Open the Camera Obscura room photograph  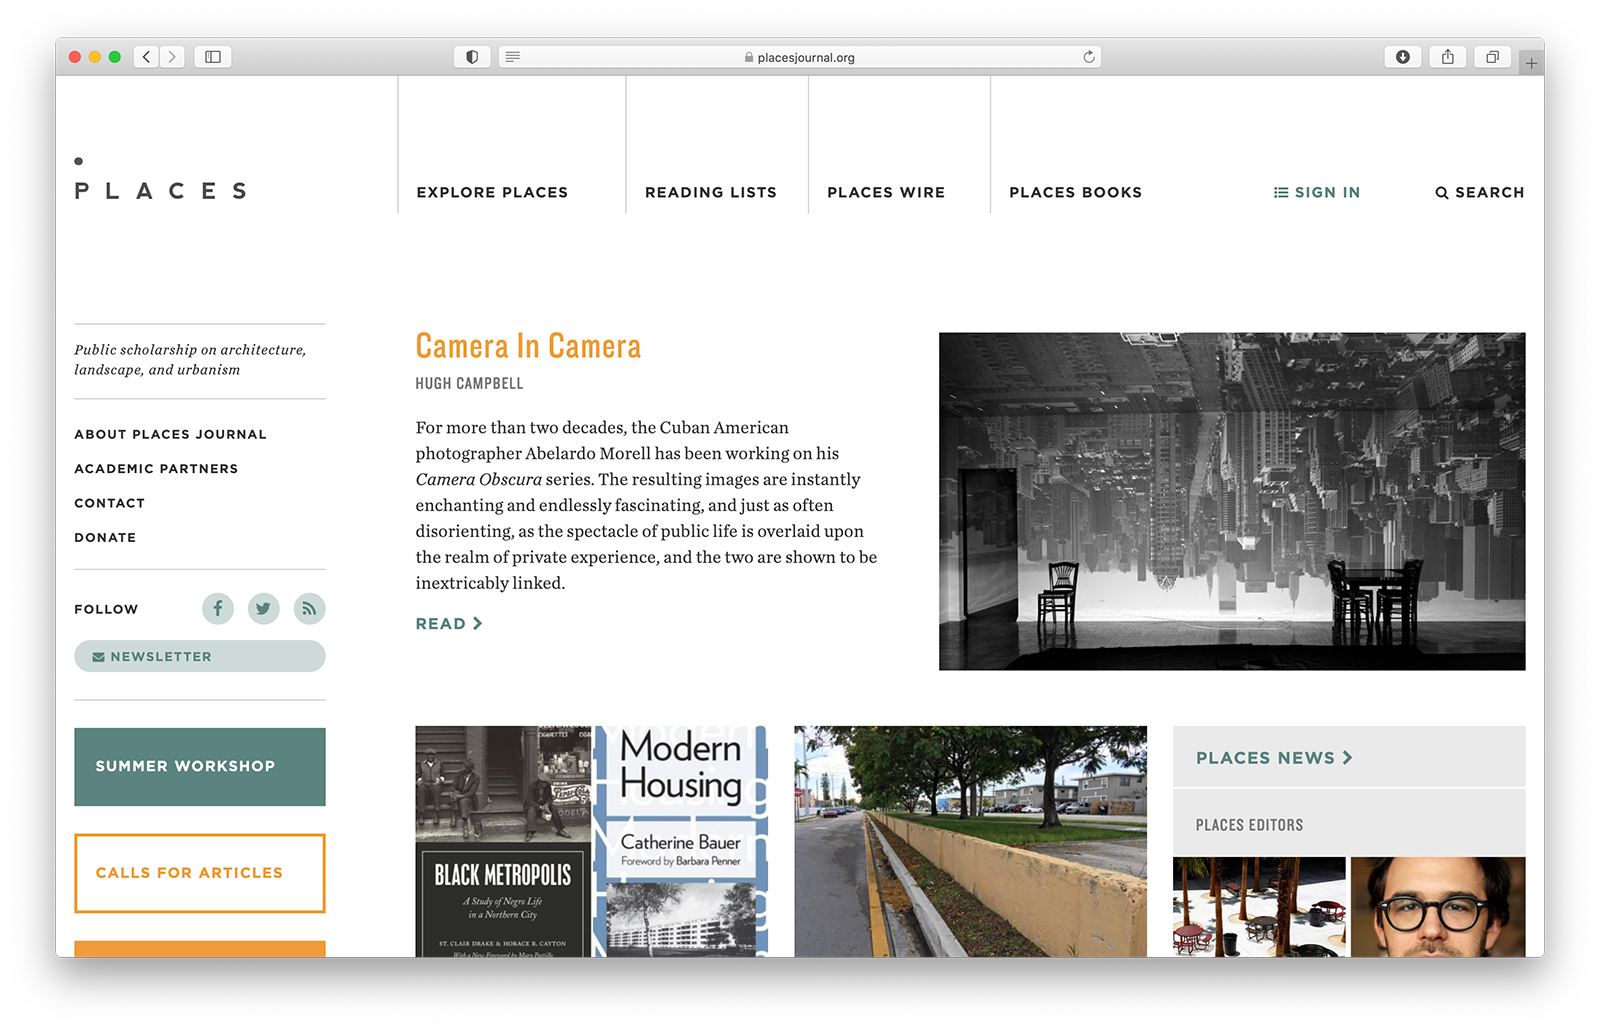pyautogui.click(x=1232, y=501)
